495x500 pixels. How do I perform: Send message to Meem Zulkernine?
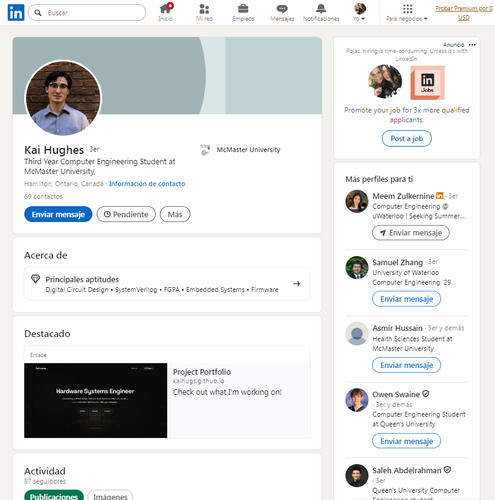pos(411,233)
